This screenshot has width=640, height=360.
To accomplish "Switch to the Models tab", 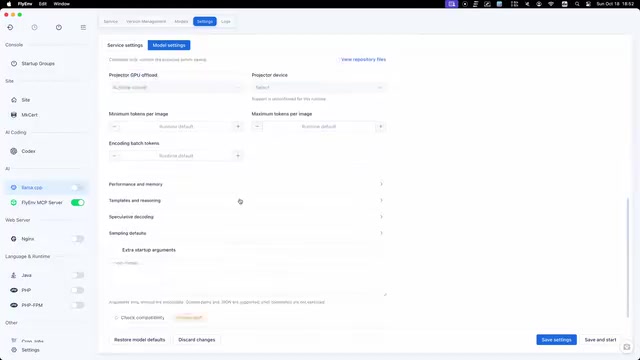I will pos(181,21).
